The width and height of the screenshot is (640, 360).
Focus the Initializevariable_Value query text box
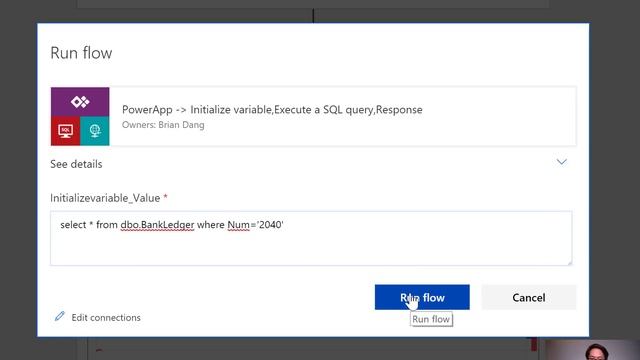(311, 238)
